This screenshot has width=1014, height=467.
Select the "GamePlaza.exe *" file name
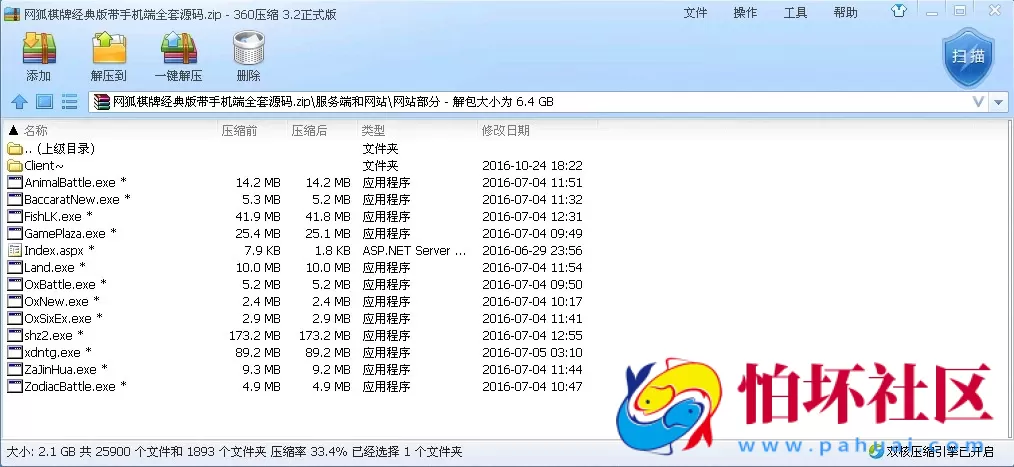(70, 233)
